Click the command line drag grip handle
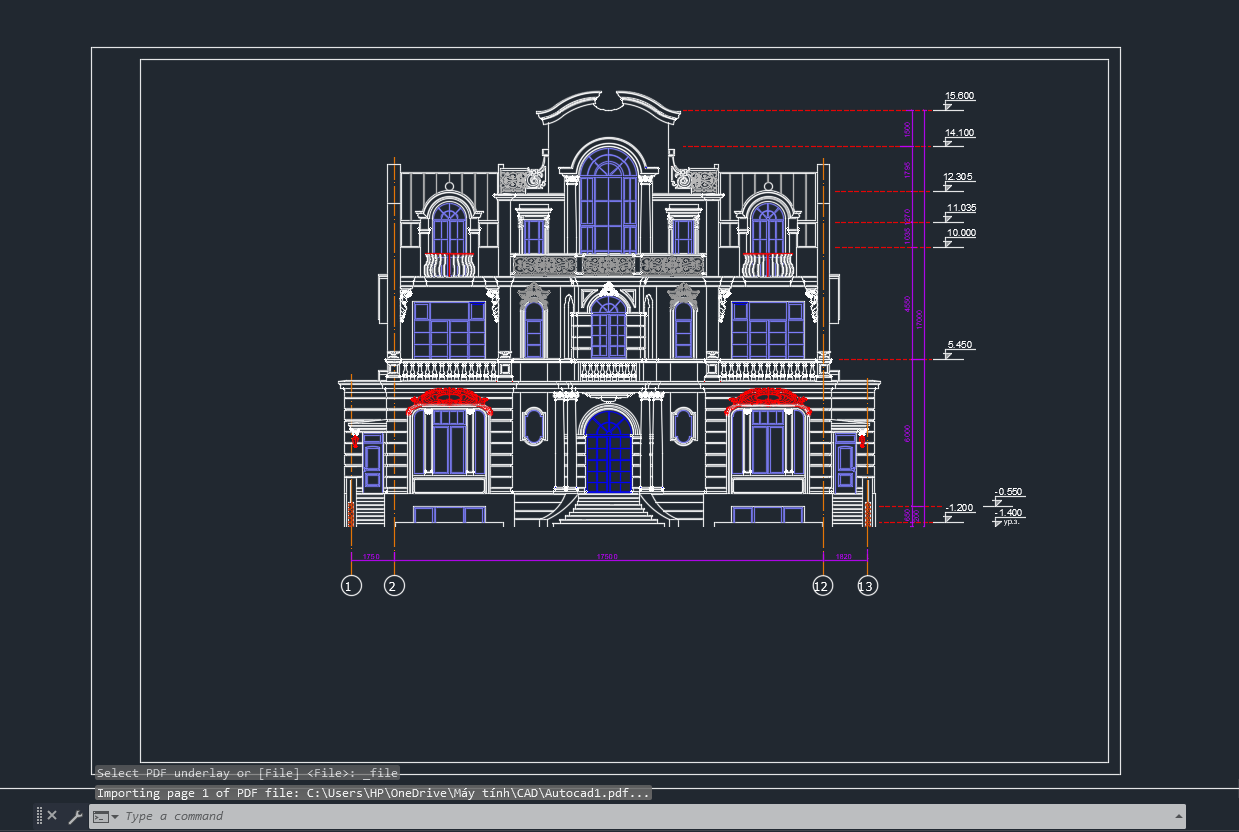The image size is (1239, 832). 40,816
